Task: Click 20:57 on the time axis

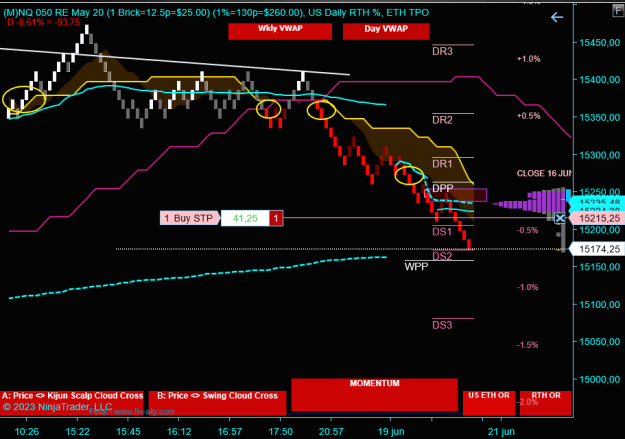Action: point(331,432)
